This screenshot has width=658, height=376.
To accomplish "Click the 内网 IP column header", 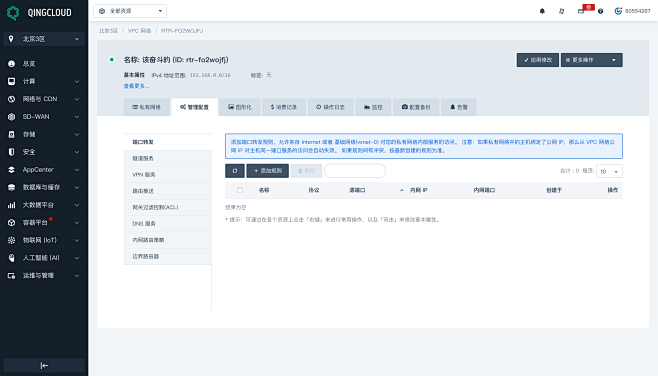I will point(419,190).
